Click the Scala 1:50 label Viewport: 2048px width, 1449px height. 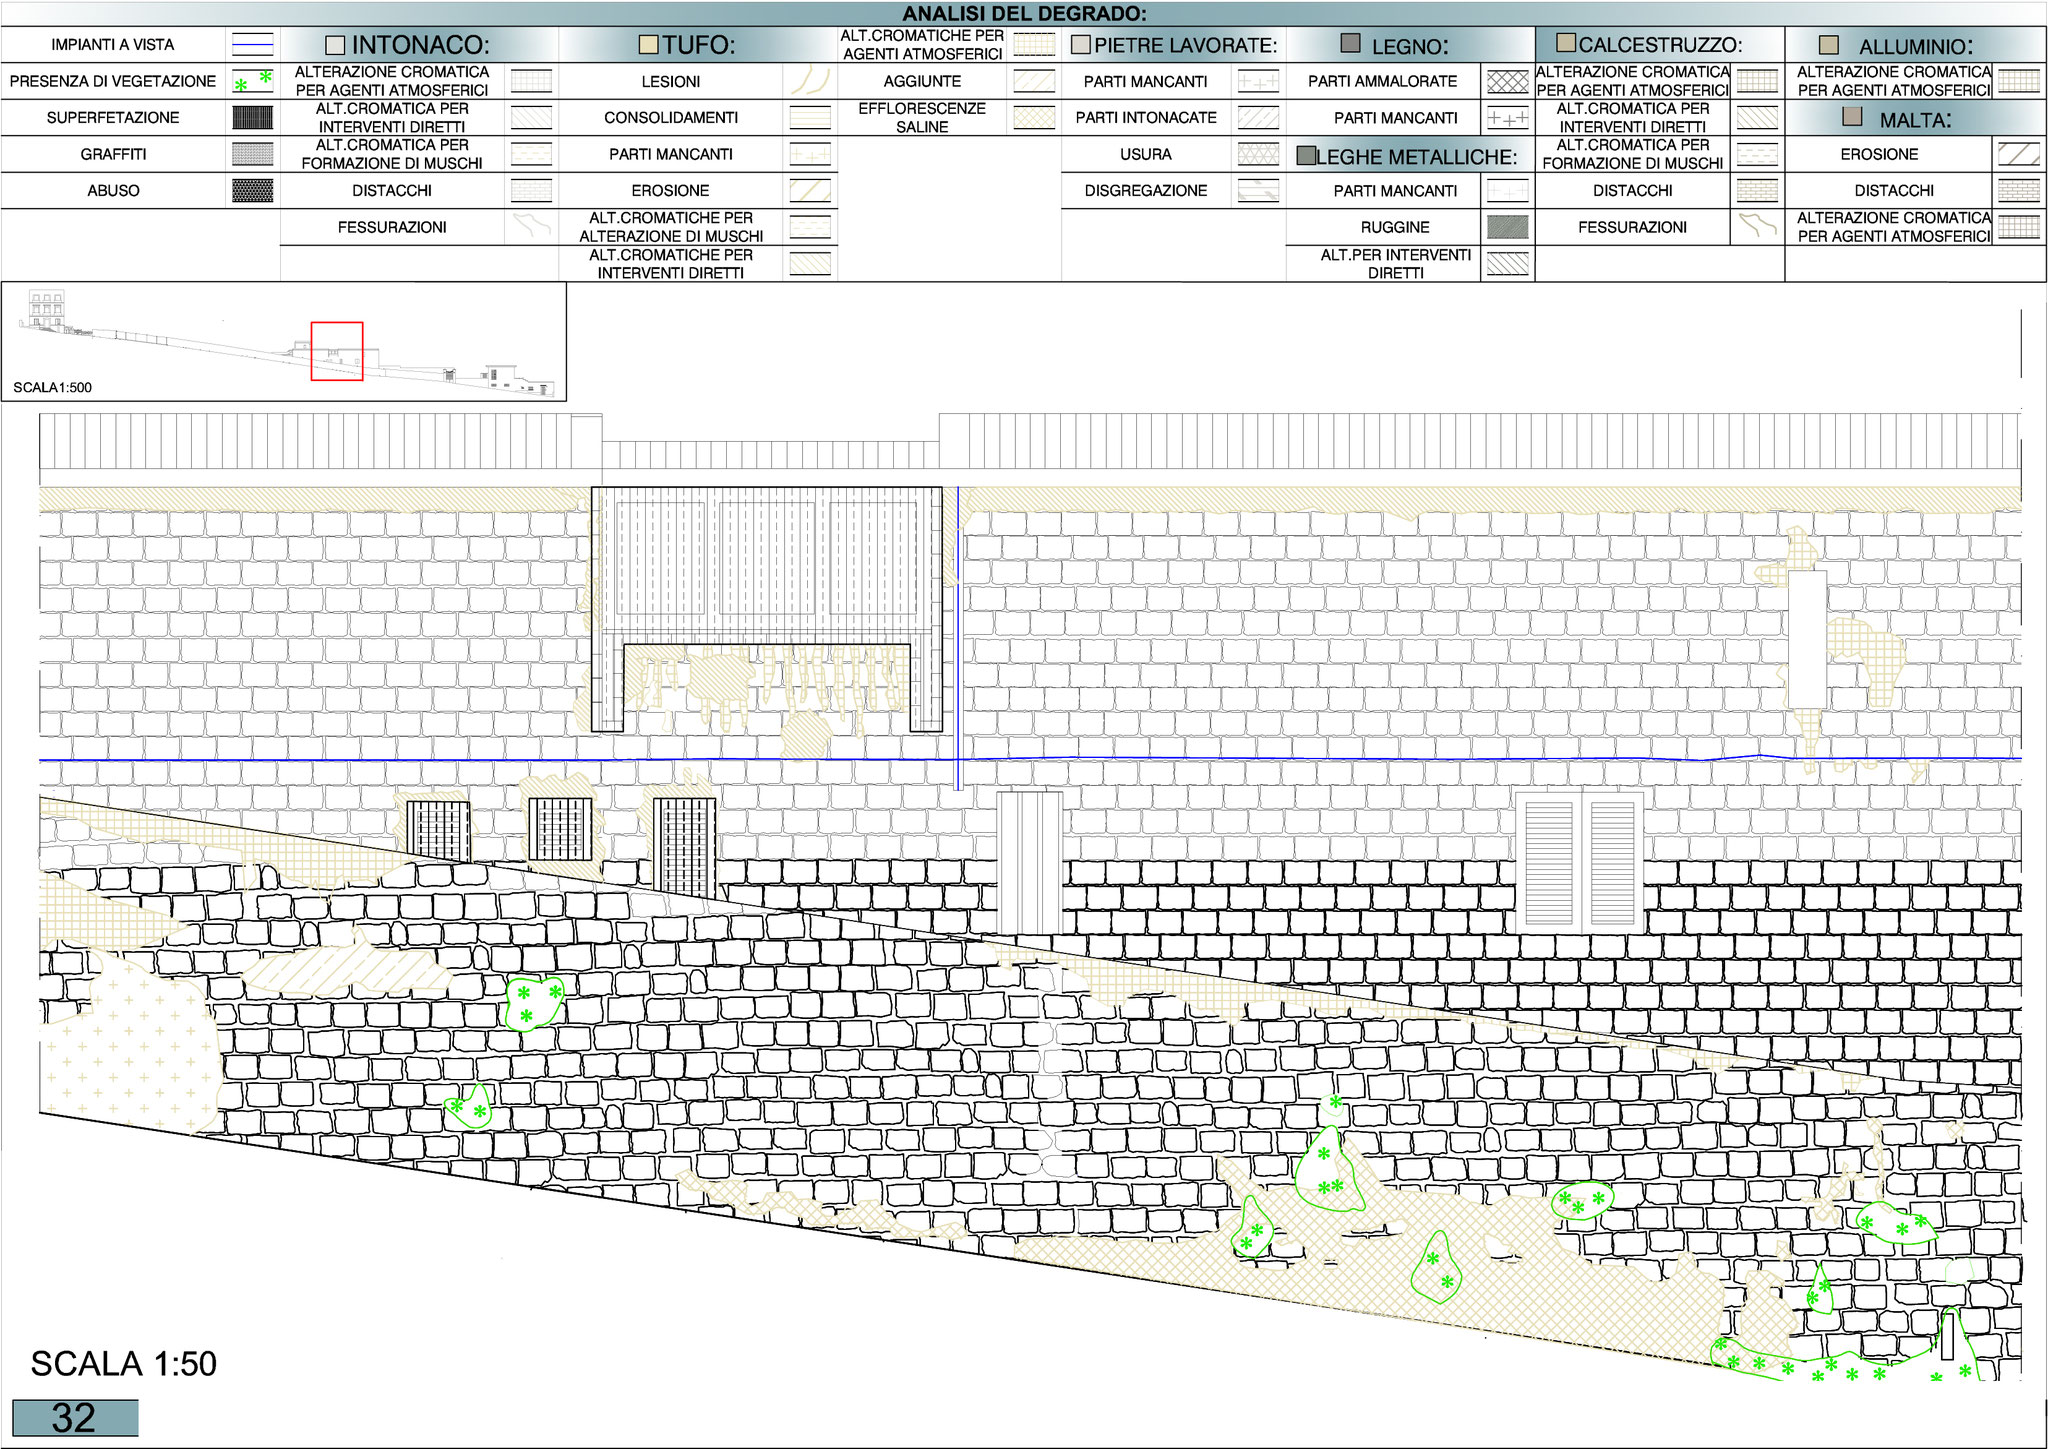pos(123,1364)
